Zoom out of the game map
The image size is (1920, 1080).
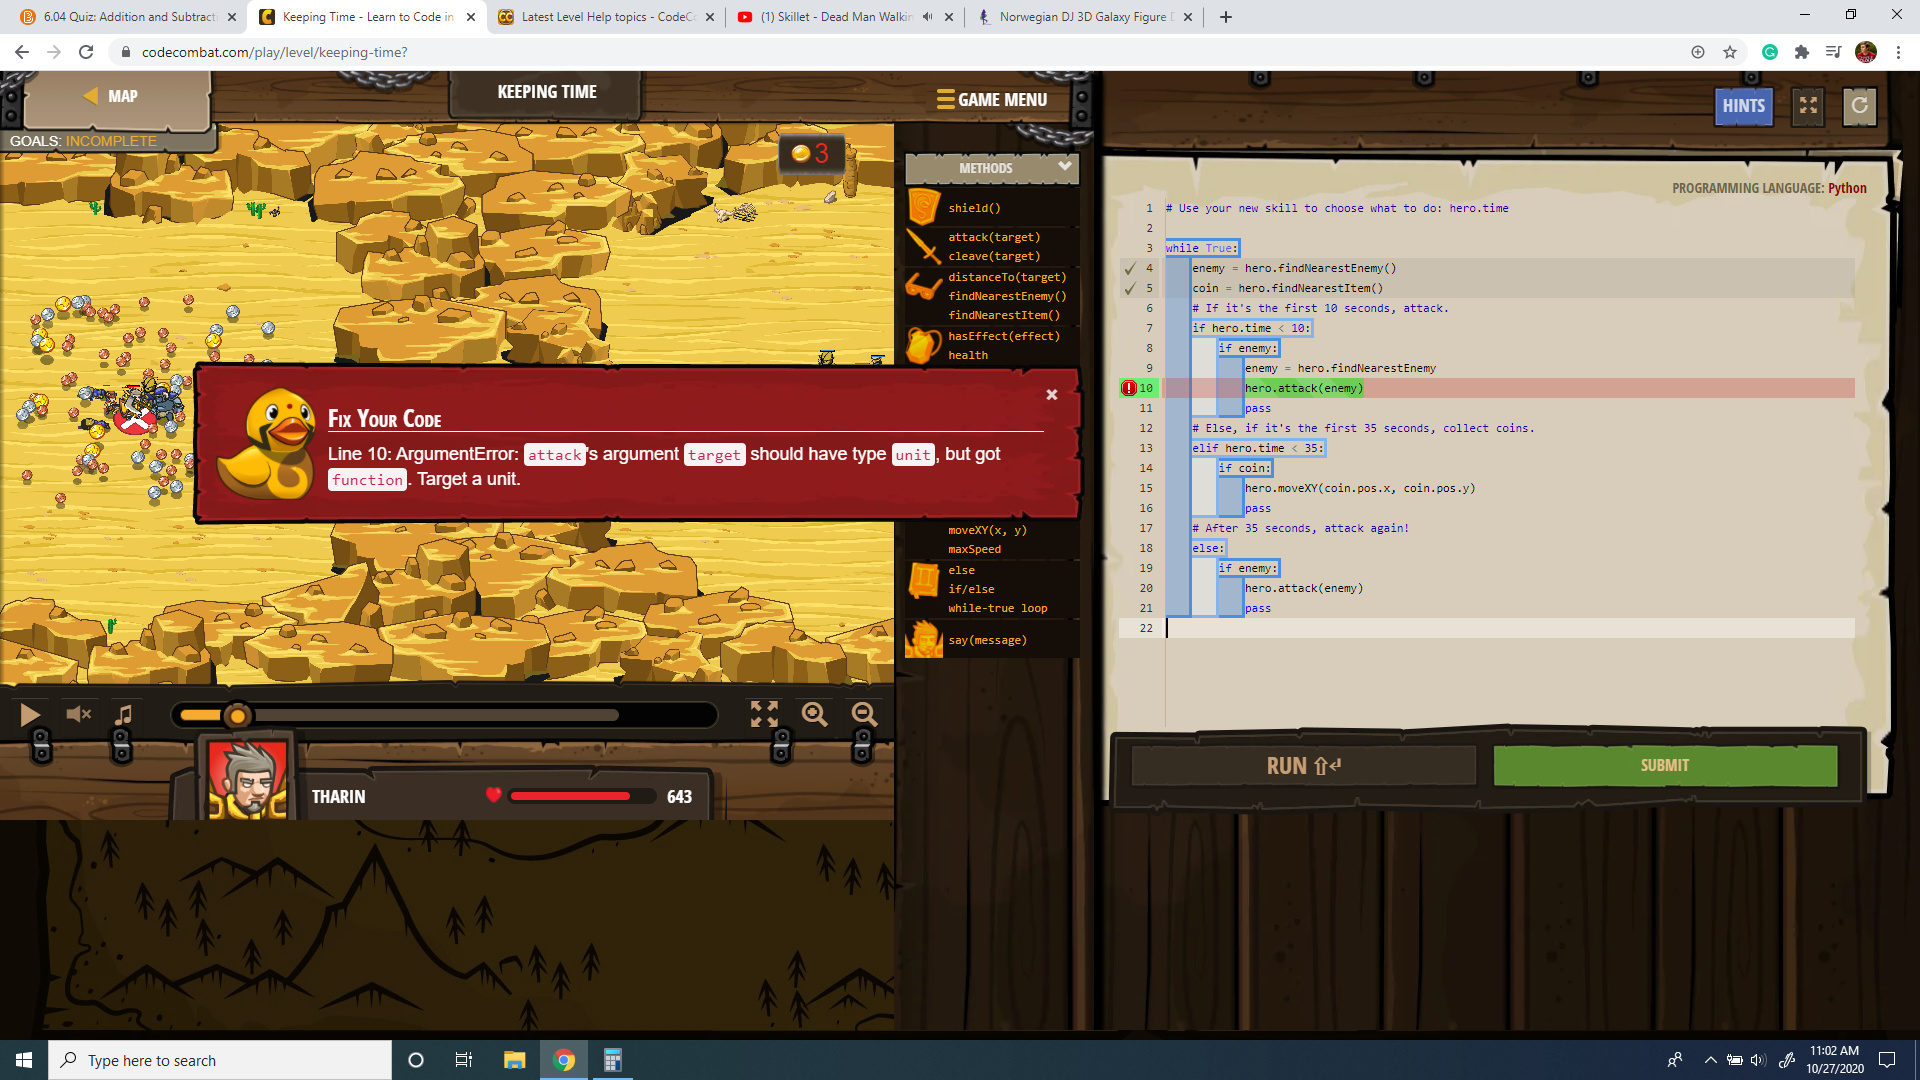864,714
